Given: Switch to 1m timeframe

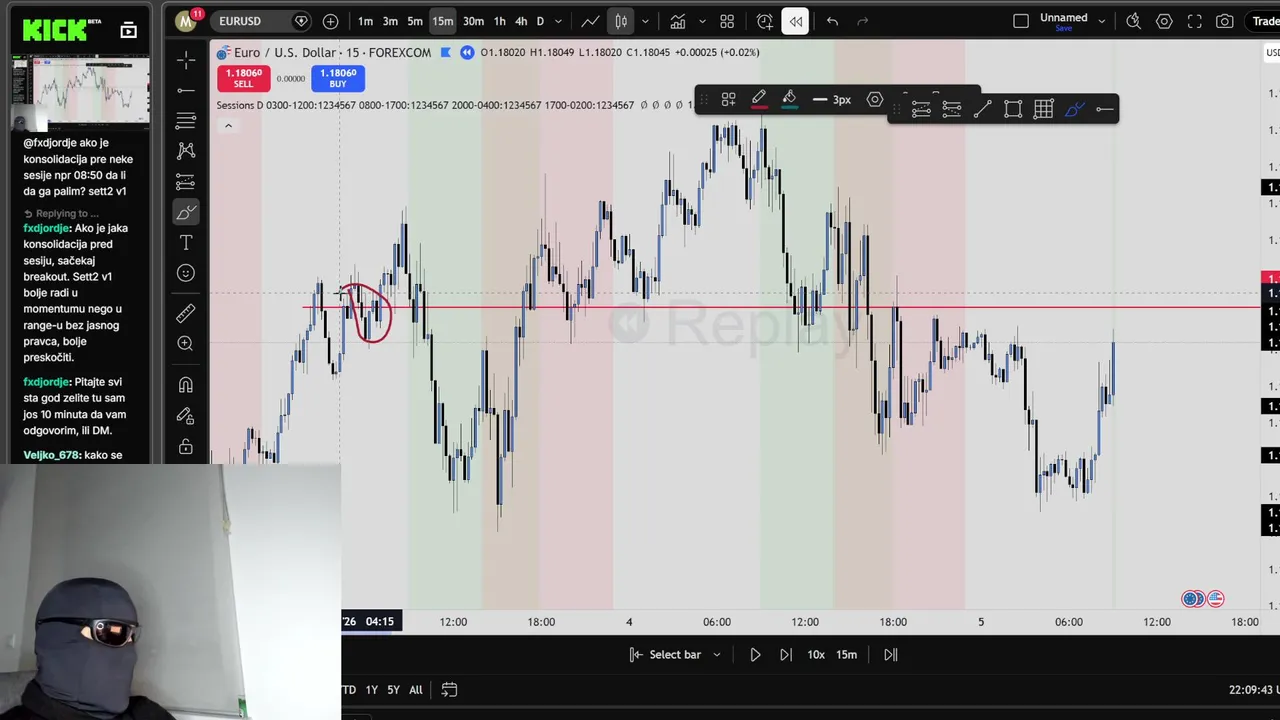Looking at the screenshot, I should click(x=366, y=21).
